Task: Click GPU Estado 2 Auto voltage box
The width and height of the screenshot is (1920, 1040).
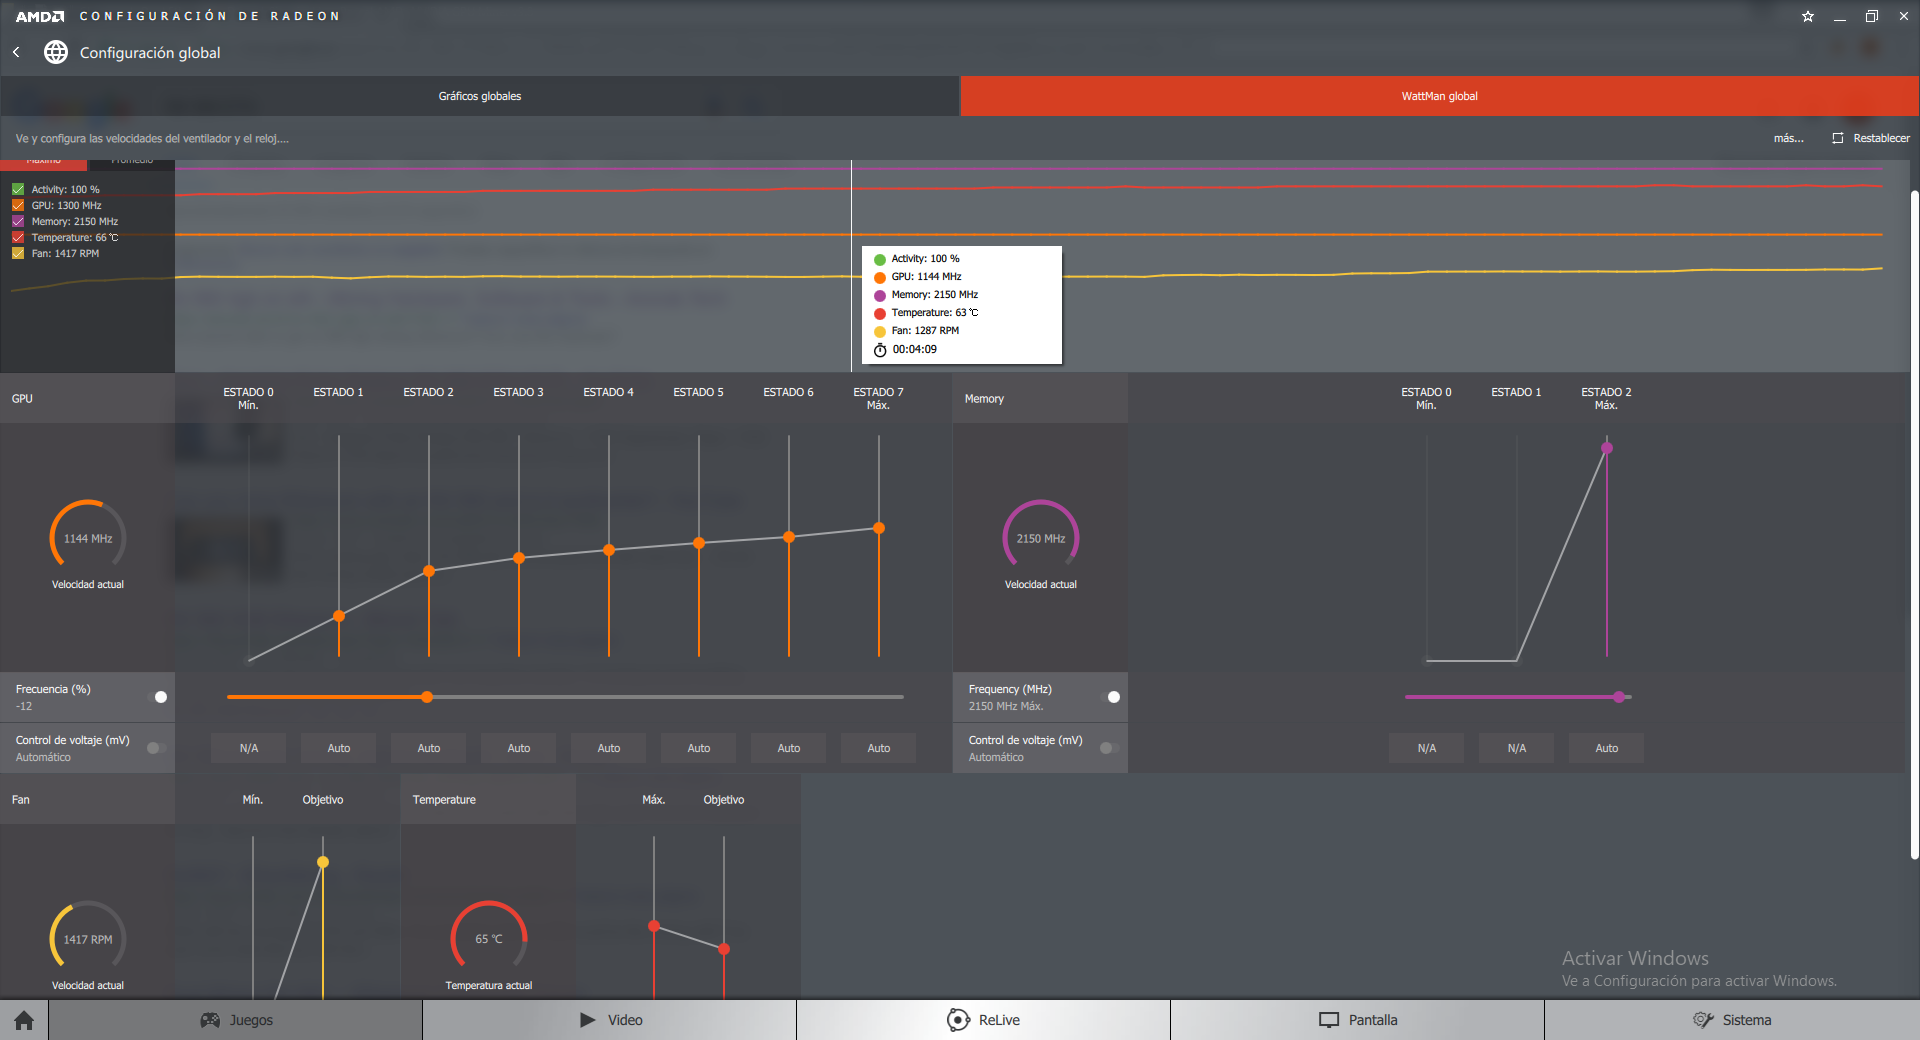Action: pos(429,748)
